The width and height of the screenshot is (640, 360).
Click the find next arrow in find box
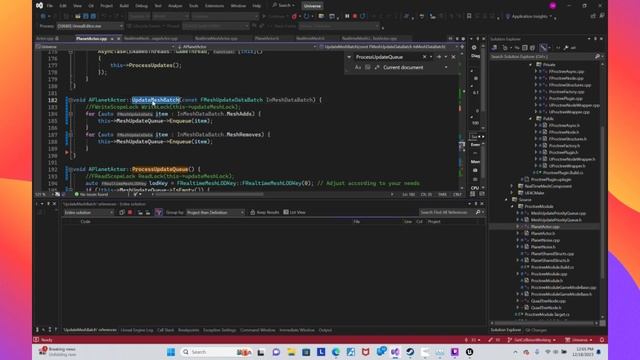[x=439, y=57]
